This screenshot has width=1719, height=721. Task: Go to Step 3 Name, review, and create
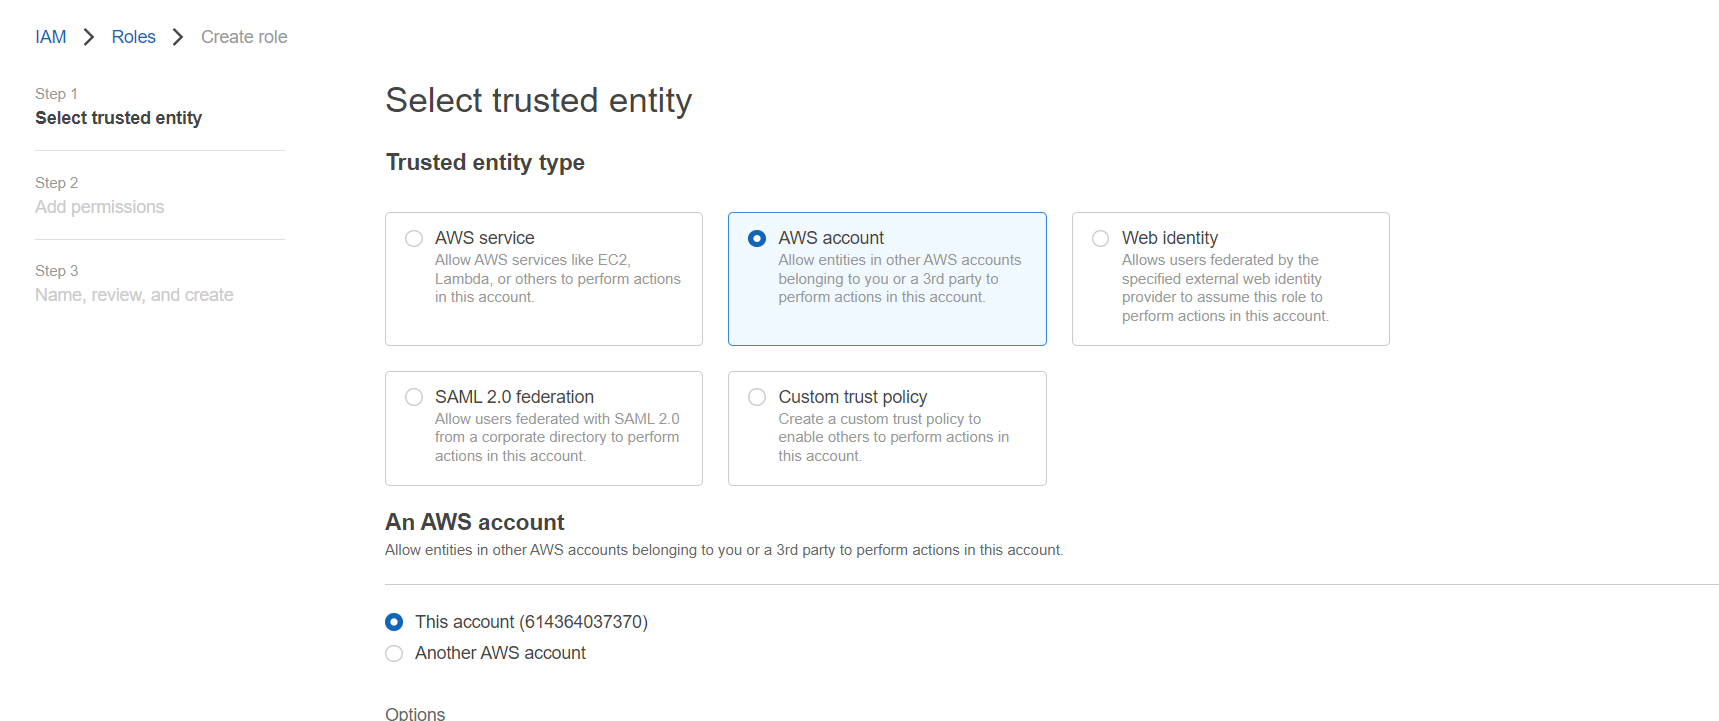(x=134, y=295)
